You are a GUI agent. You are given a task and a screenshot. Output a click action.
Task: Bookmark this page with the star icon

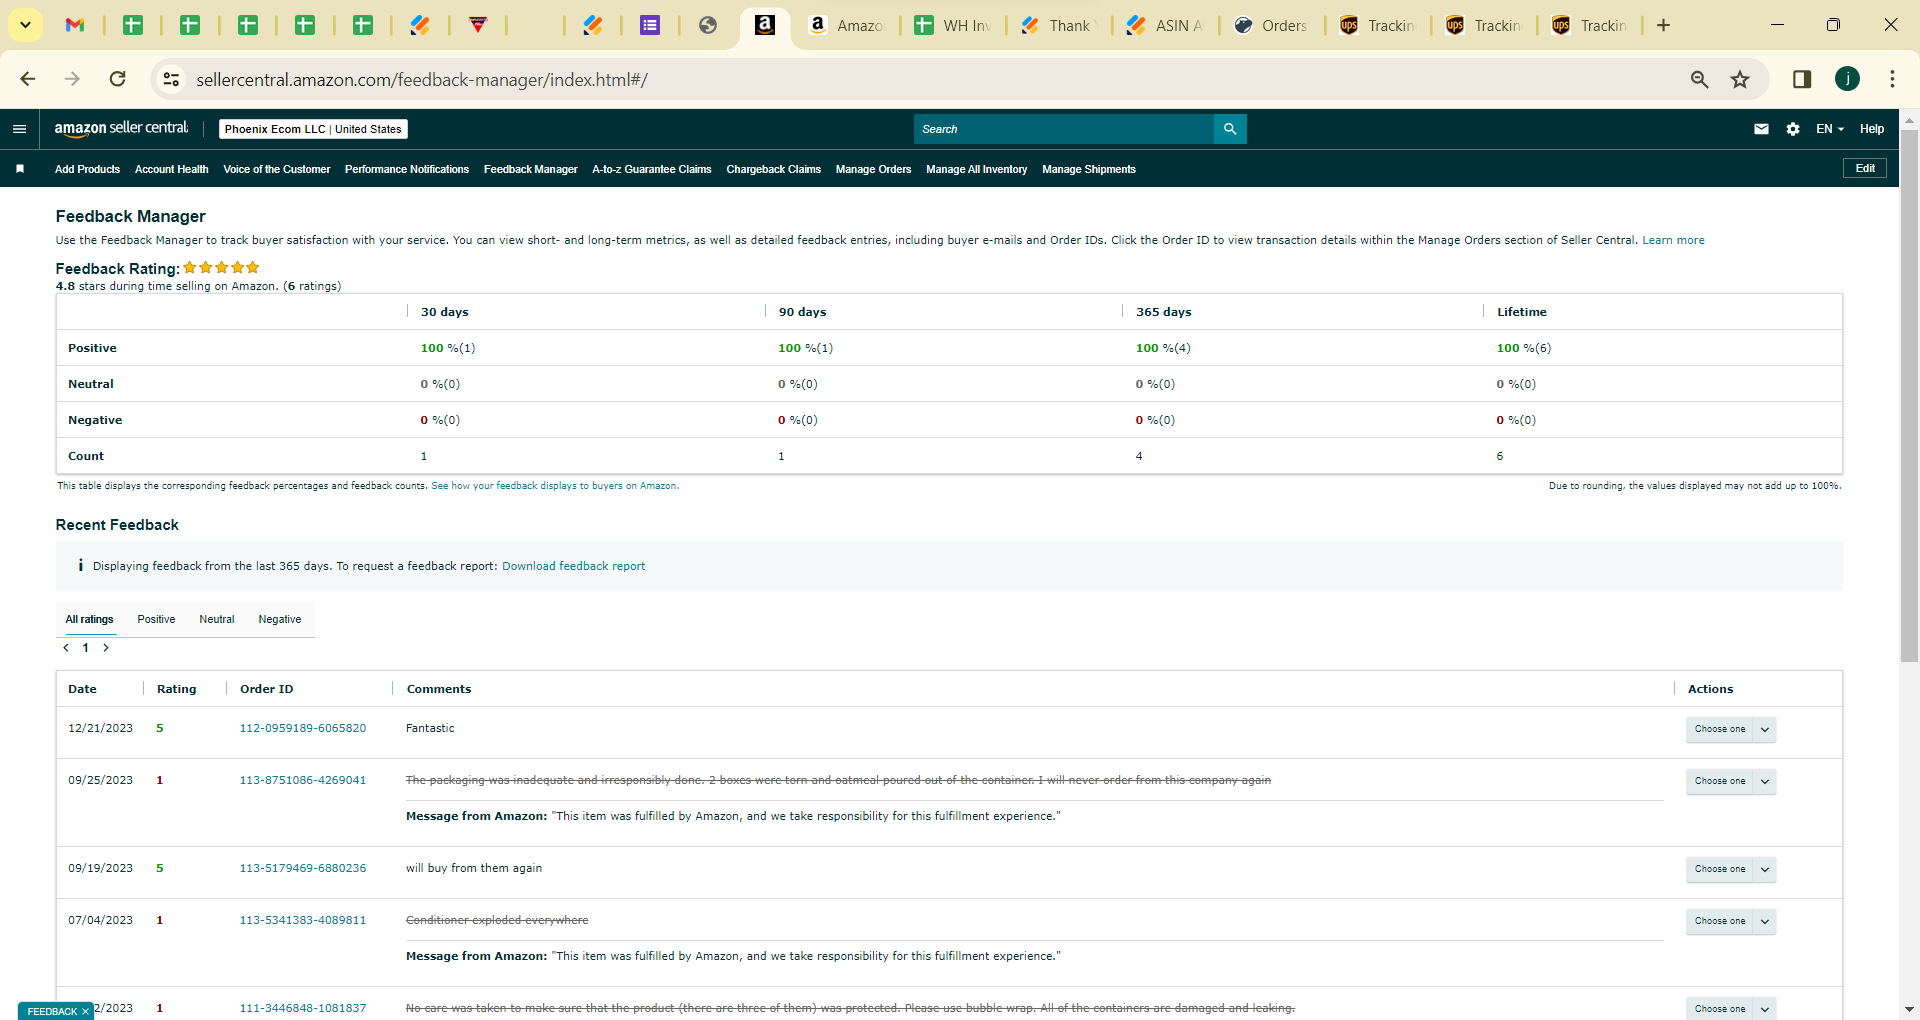pyautogui.click(x=1740, y=79)
